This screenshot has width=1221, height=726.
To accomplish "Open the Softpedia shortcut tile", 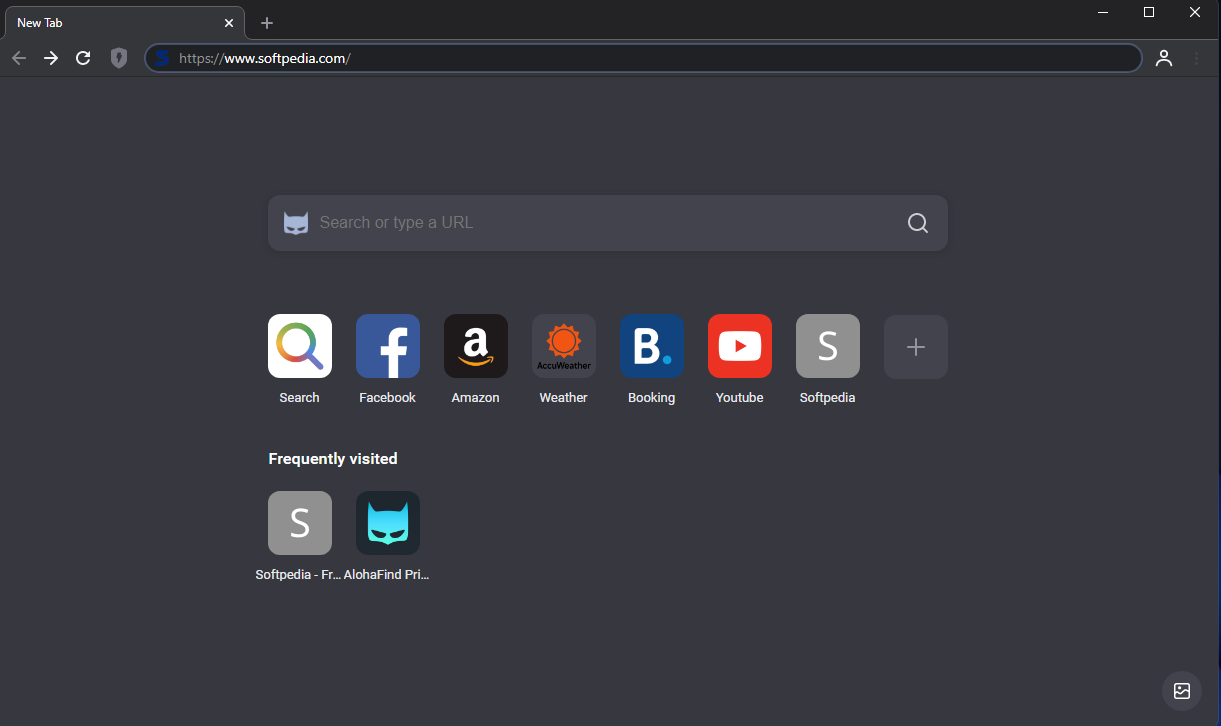I will click(828, 346).
